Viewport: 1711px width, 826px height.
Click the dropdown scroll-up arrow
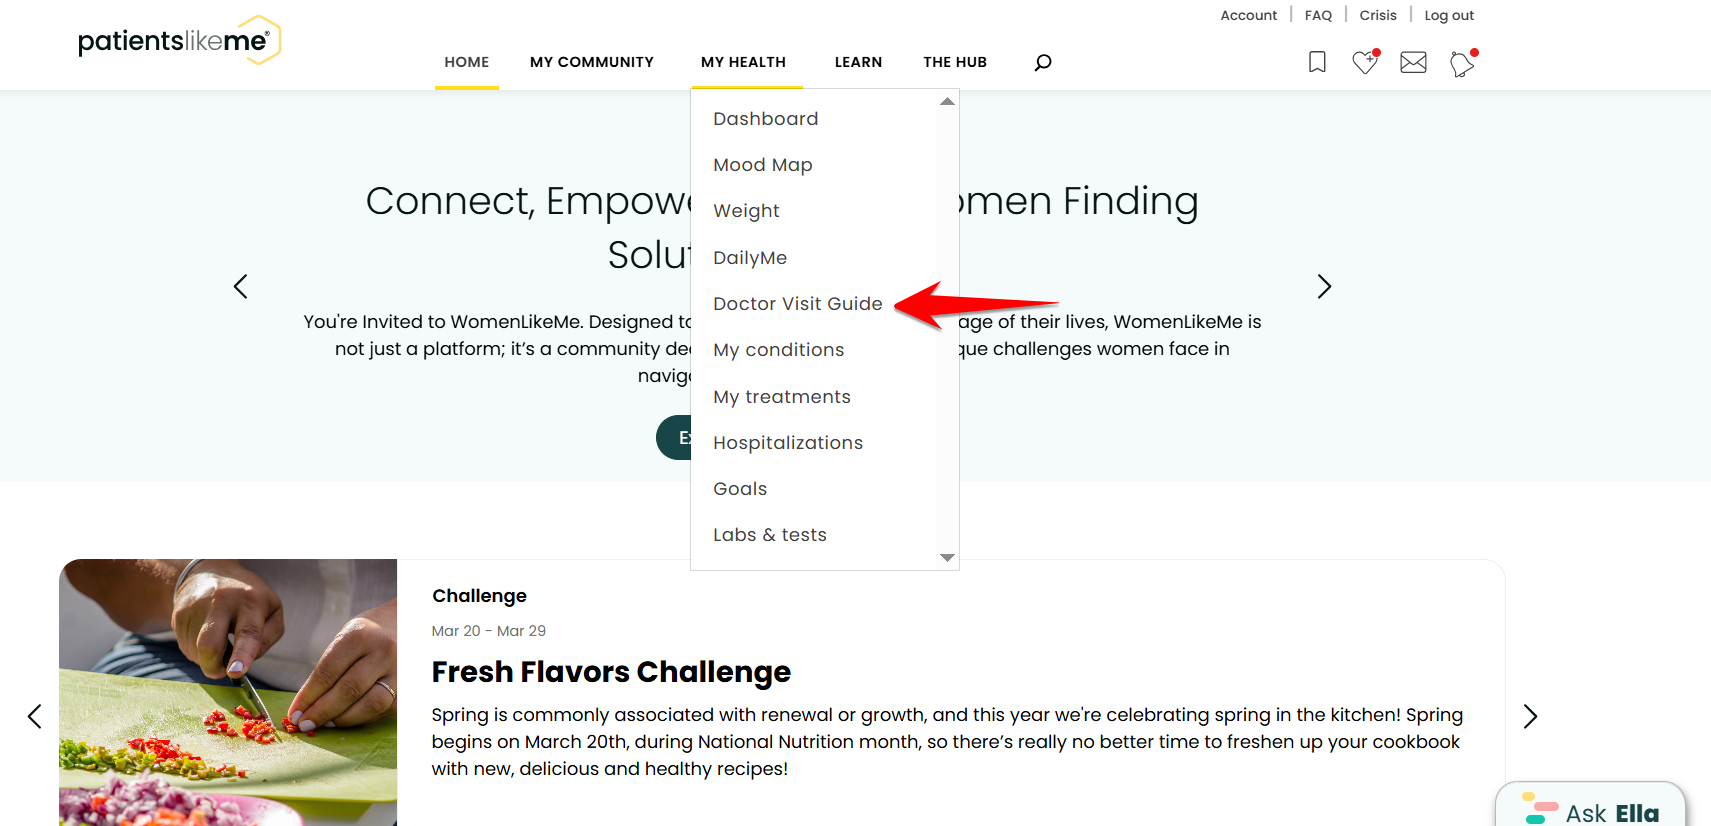click(x=947, y=101)
